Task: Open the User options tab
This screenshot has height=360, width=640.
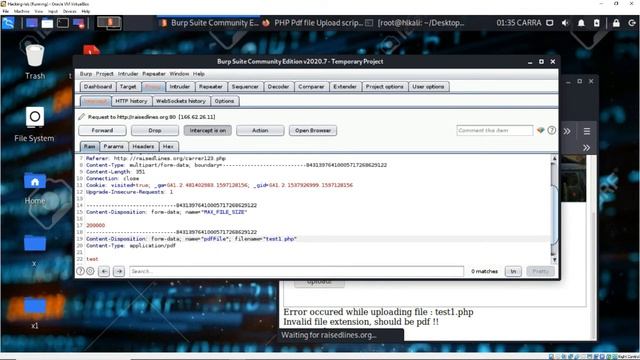Action: tap(428, 87)
